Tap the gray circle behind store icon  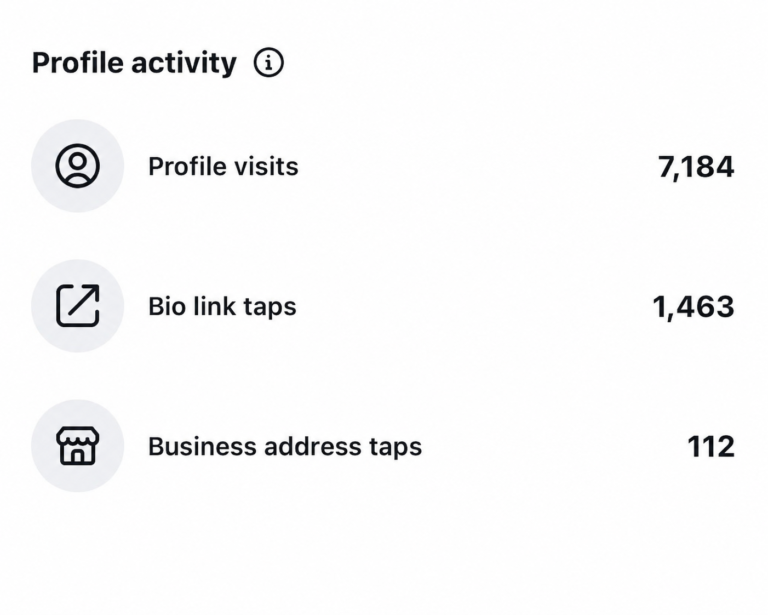pyautogui.click(x=77, y=446)
